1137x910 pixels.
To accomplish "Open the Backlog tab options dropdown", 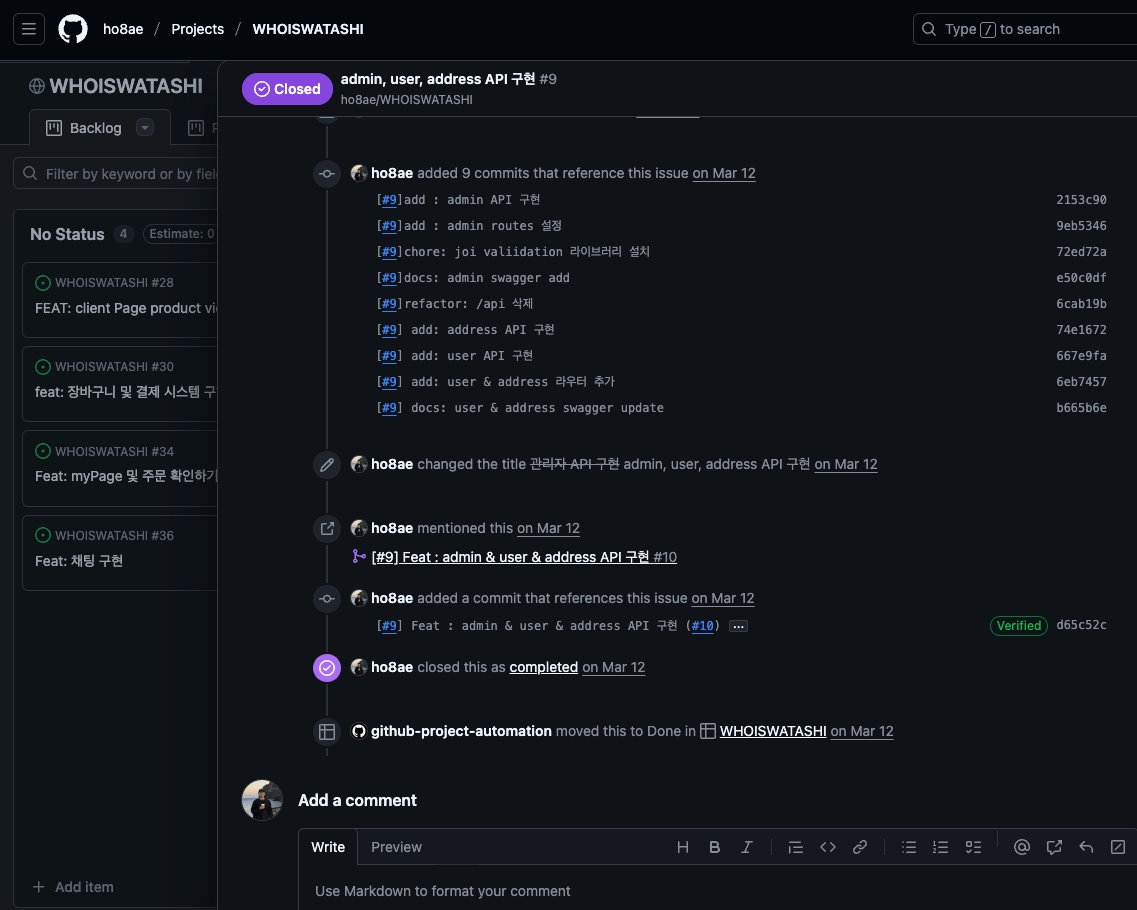I will [145, 128].
